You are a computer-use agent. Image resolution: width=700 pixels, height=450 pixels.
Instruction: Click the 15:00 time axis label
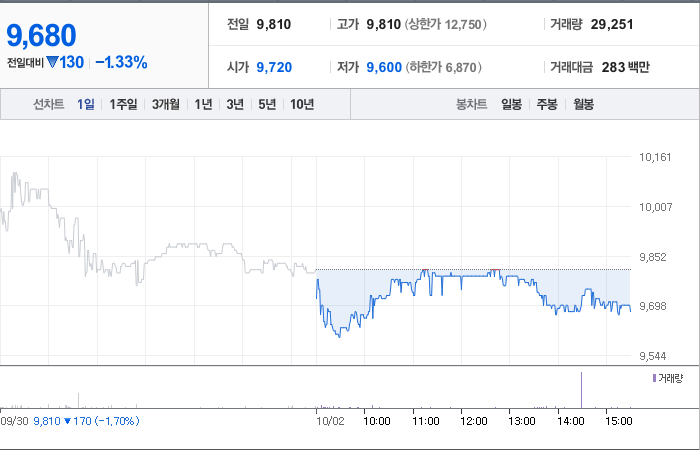coord(619,421)
